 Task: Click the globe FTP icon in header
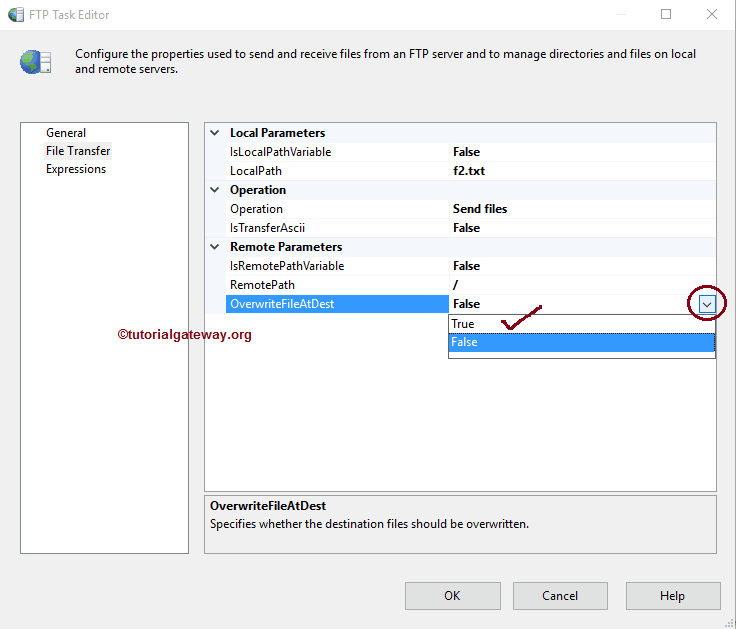point(35,61)
